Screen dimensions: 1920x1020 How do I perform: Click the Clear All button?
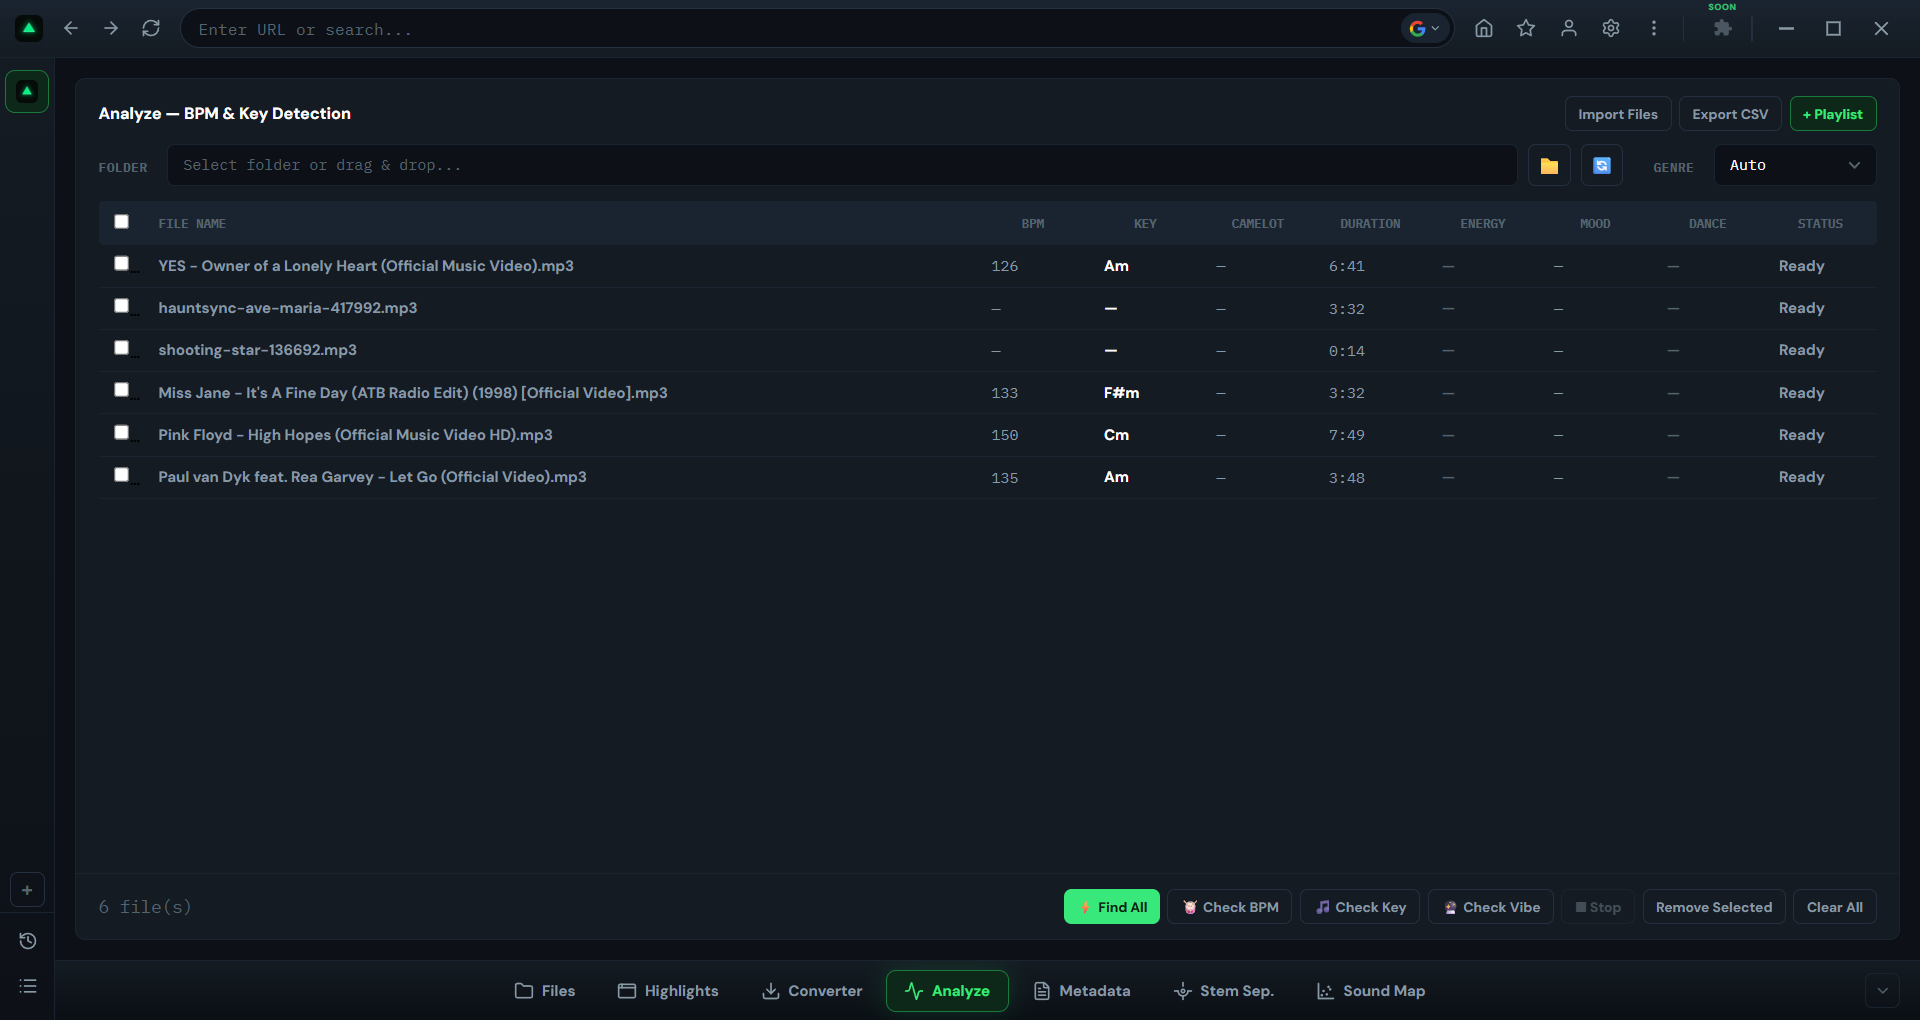[x=1835, y=907]
